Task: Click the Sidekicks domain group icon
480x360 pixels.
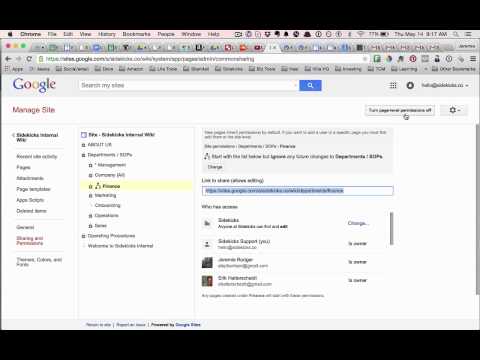Action: [x=207, y=223]
